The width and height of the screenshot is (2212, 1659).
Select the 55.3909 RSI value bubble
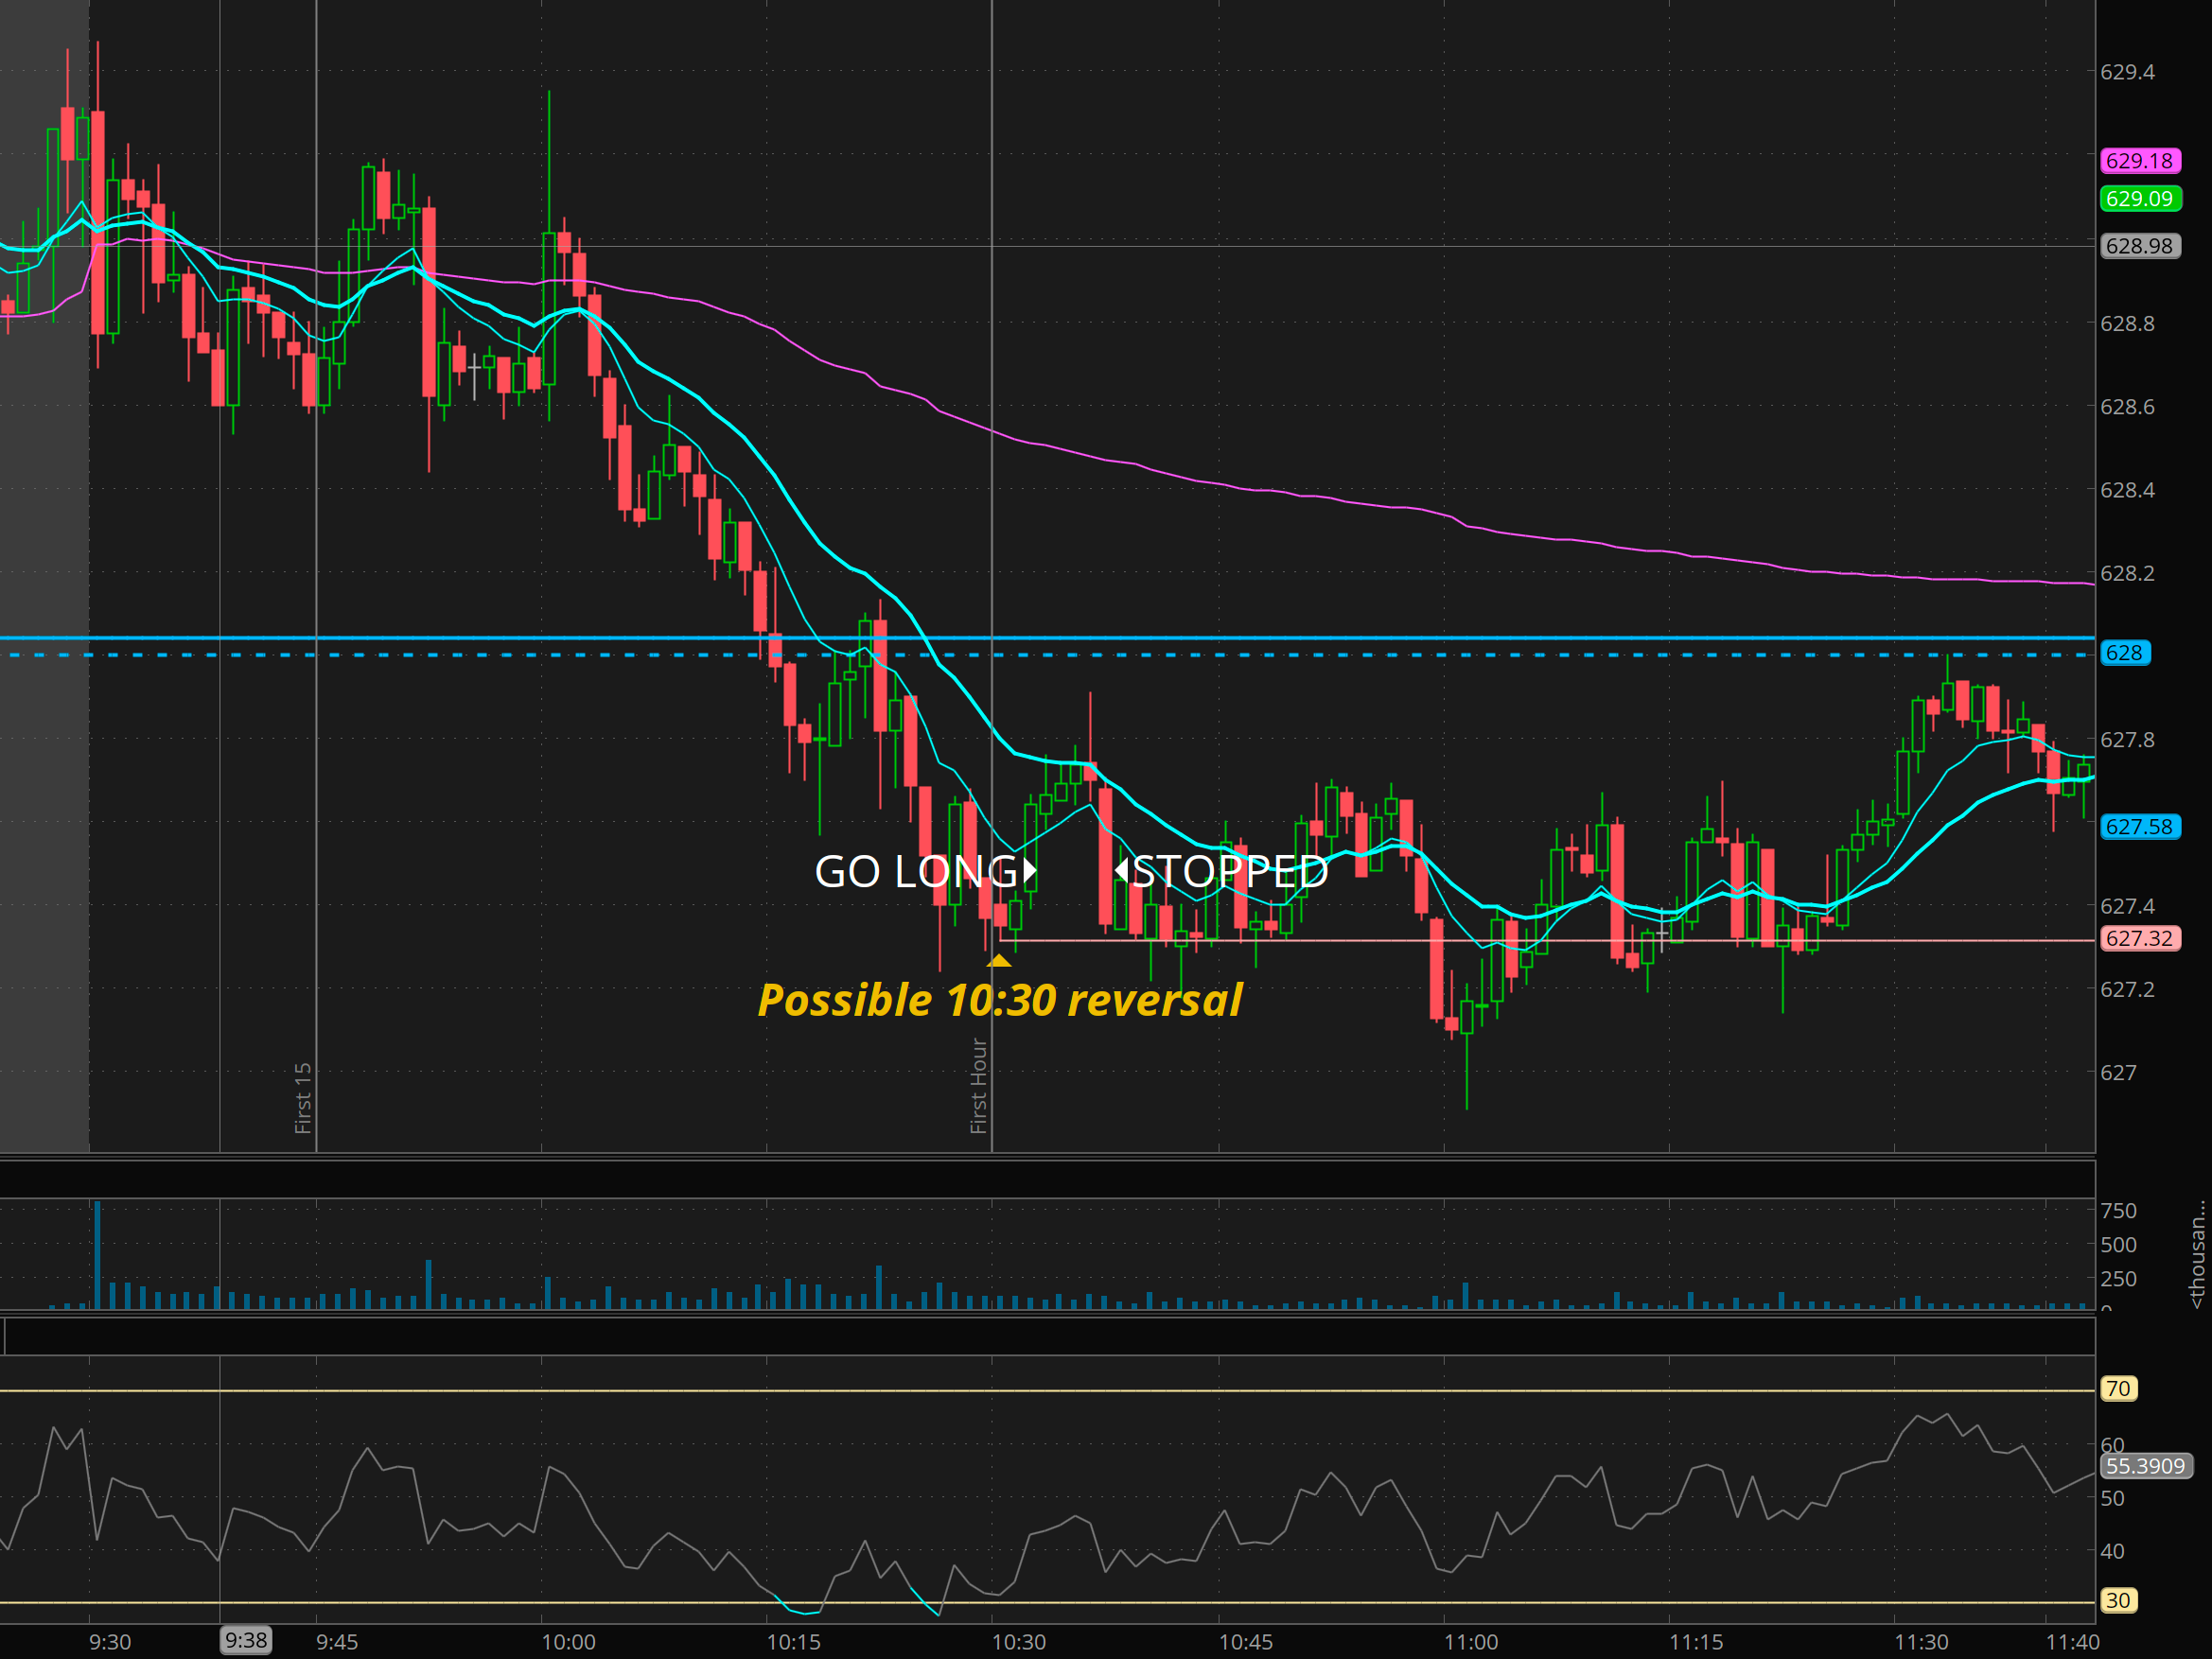coord(2145,1466)
